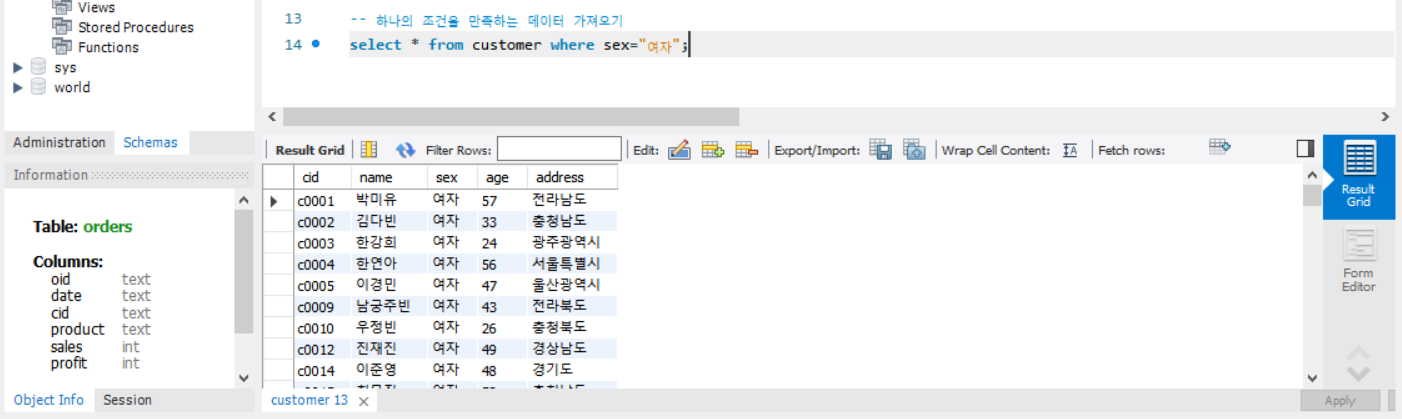Viewport: 1402px width, 419px height.
Task: Select cell c0010 in cid column
Action: pos(321,327)
